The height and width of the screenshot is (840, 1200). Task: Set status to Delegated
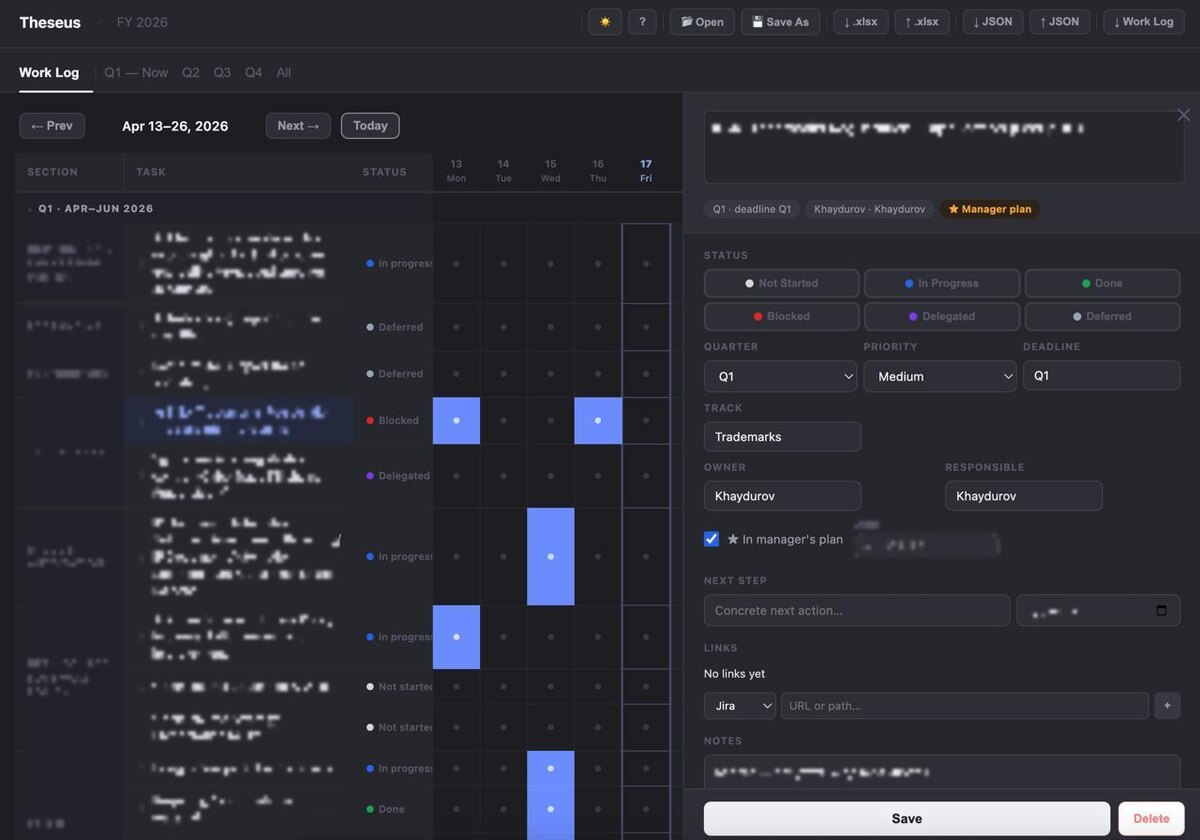(942, 316)
